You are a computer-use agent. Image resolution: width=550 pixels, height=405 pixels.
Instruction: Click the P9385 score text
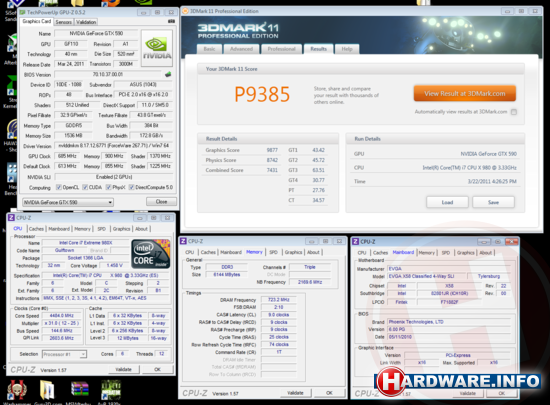[x=262, y=94]
